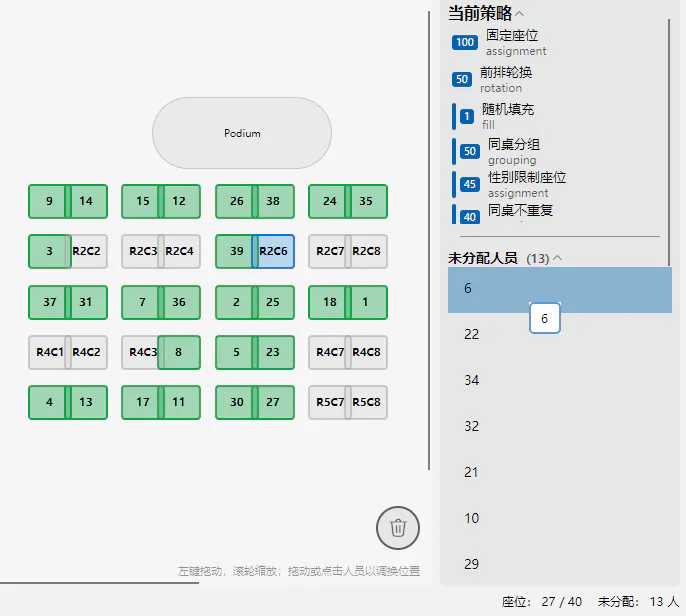Click seat occupied by person 11

tap(179, 402)
